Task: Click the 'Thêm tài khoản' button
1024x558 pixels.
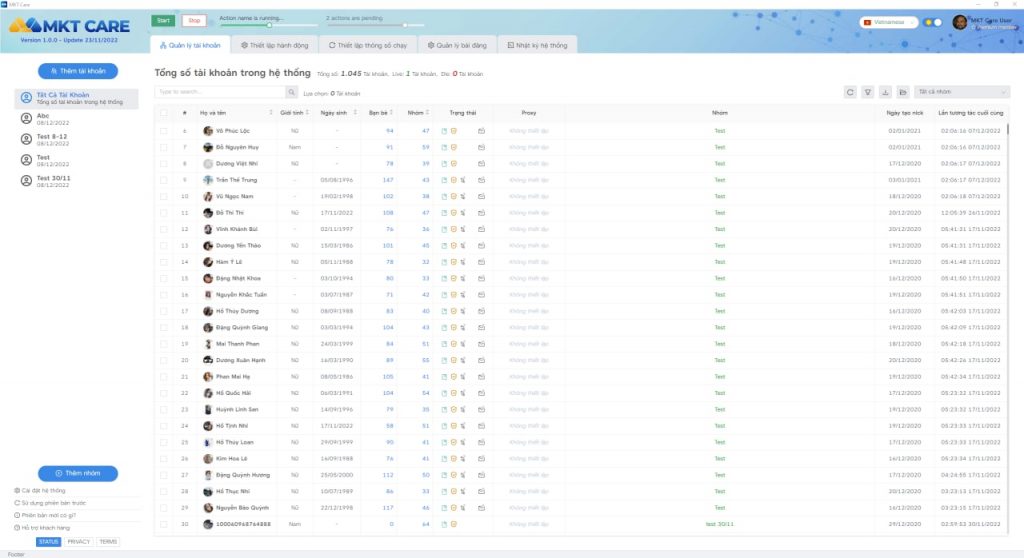Action: point(78,71)
